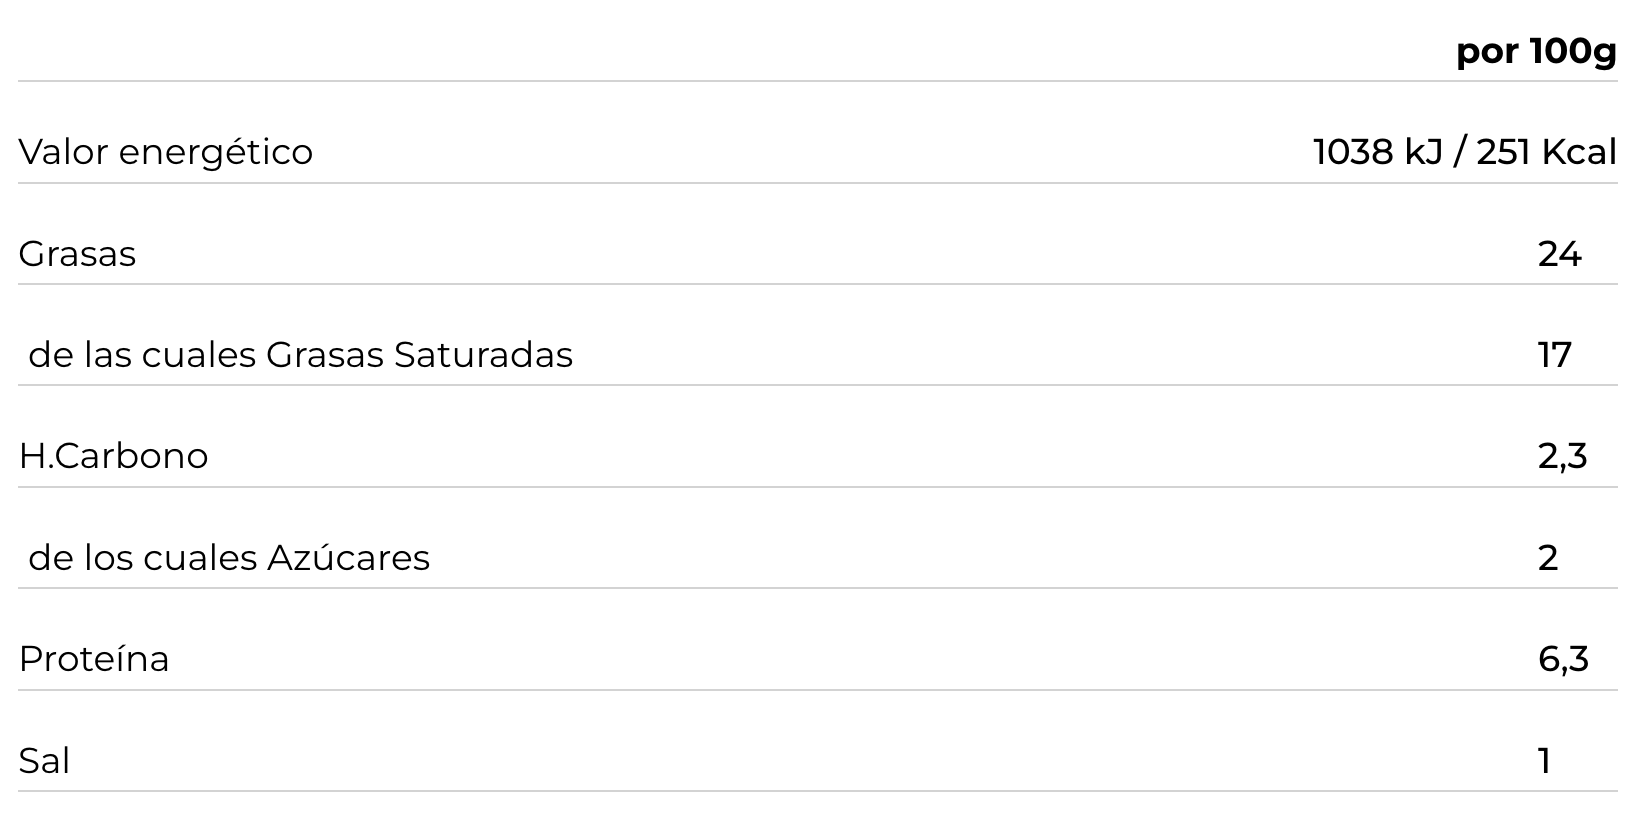Select "de los cuales Azúcares" label

[x=229, y=558]
